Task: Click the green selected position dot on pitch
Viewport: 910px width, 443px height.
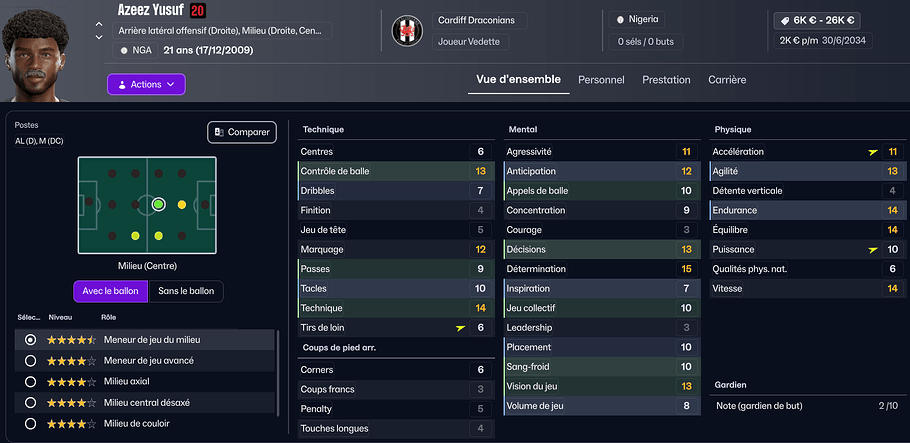Action: click(x=158, y=204)
